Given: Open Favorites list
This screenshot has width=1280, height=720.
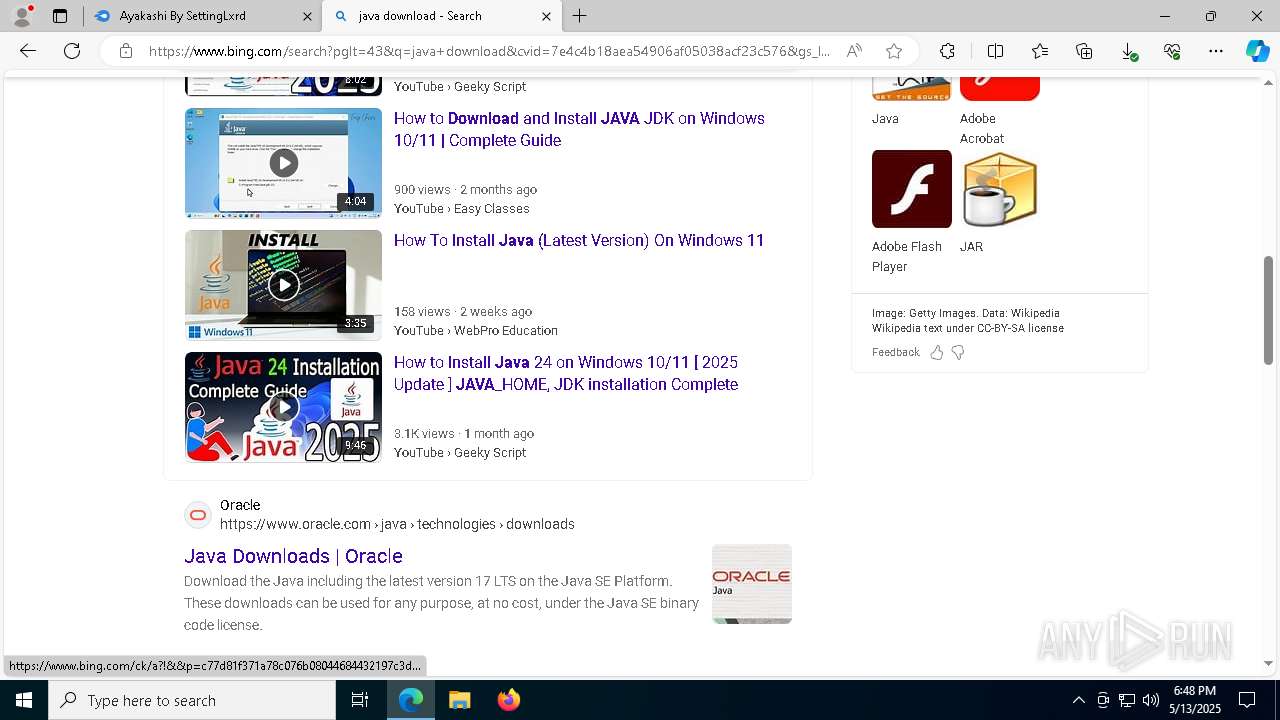Looking at the screenshot, I should point(1040,51).
